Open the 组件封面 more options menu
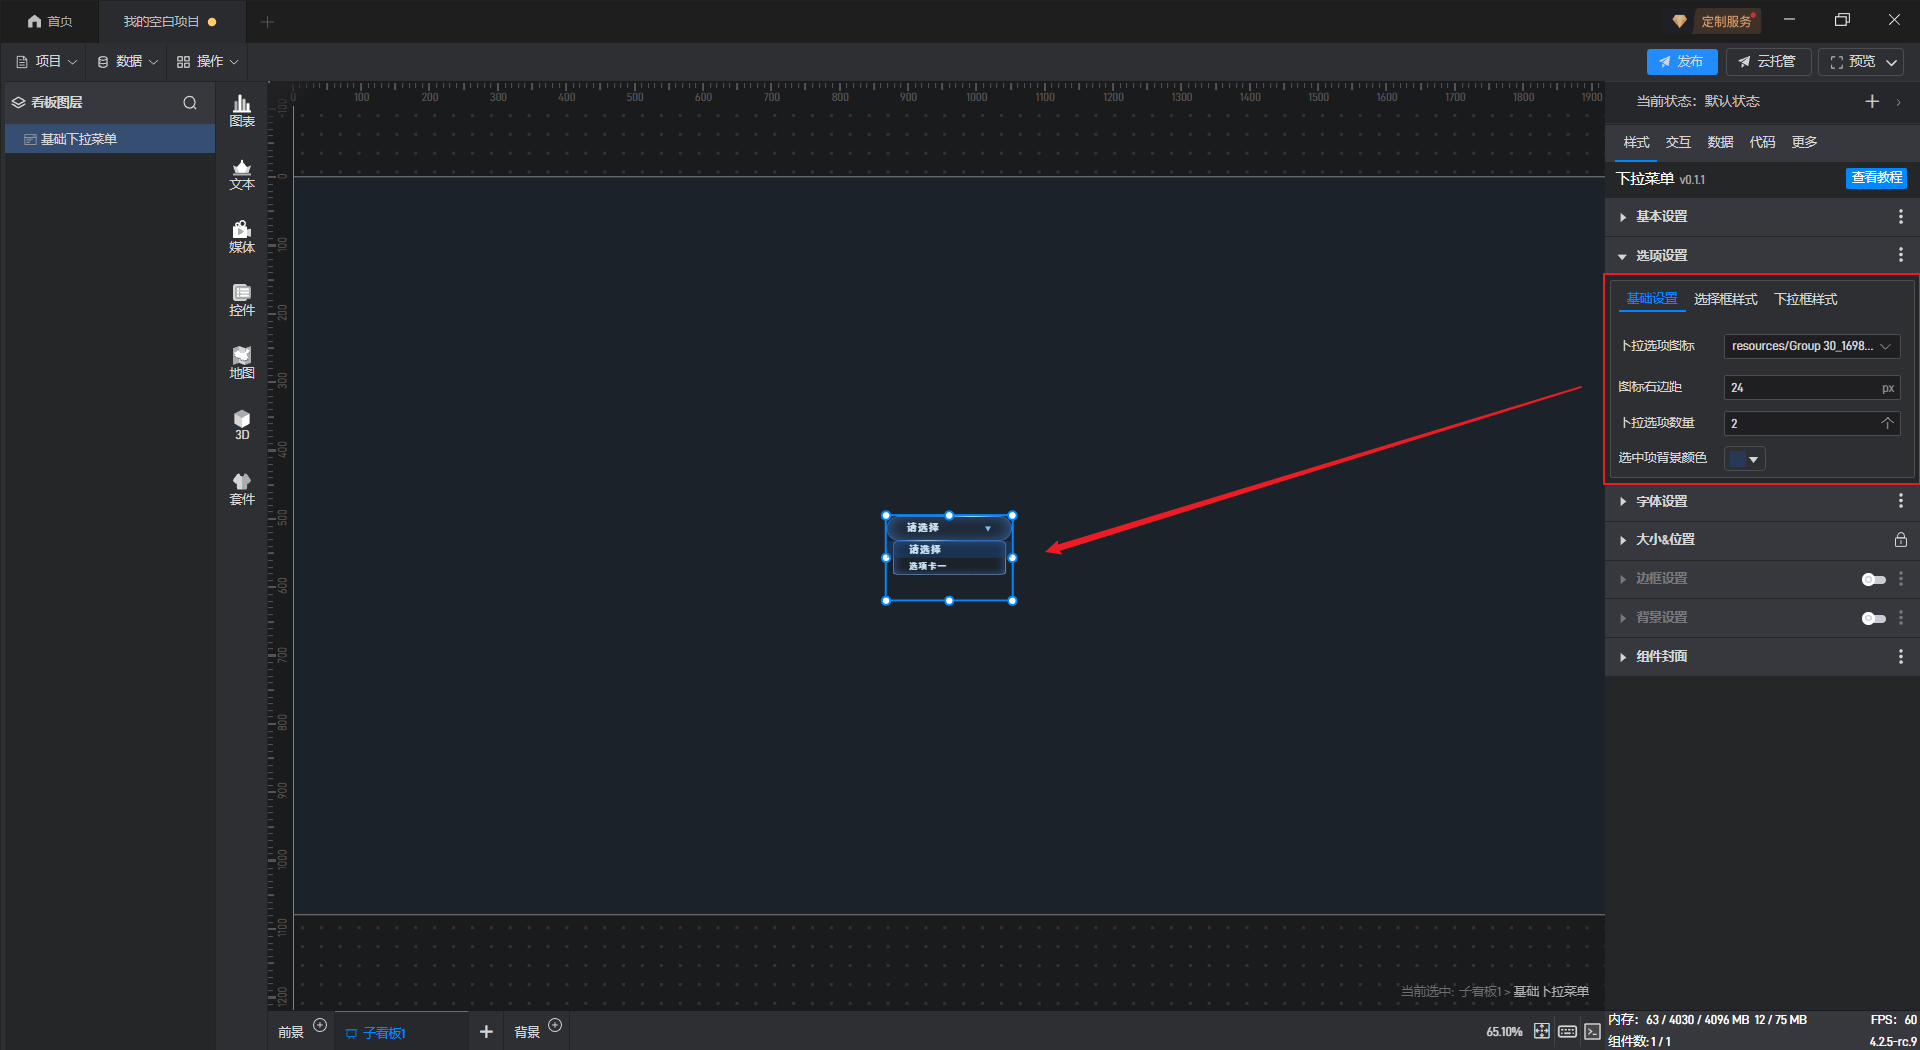 pos(1901,656)
